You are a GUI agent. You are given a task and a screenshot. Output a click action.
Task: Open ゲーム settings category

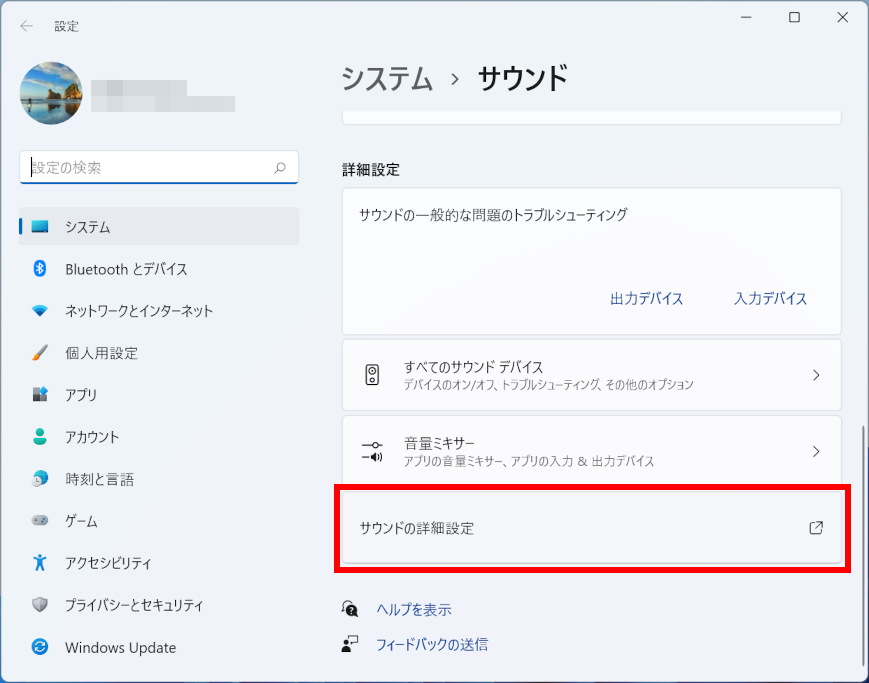tap(81, 521)
